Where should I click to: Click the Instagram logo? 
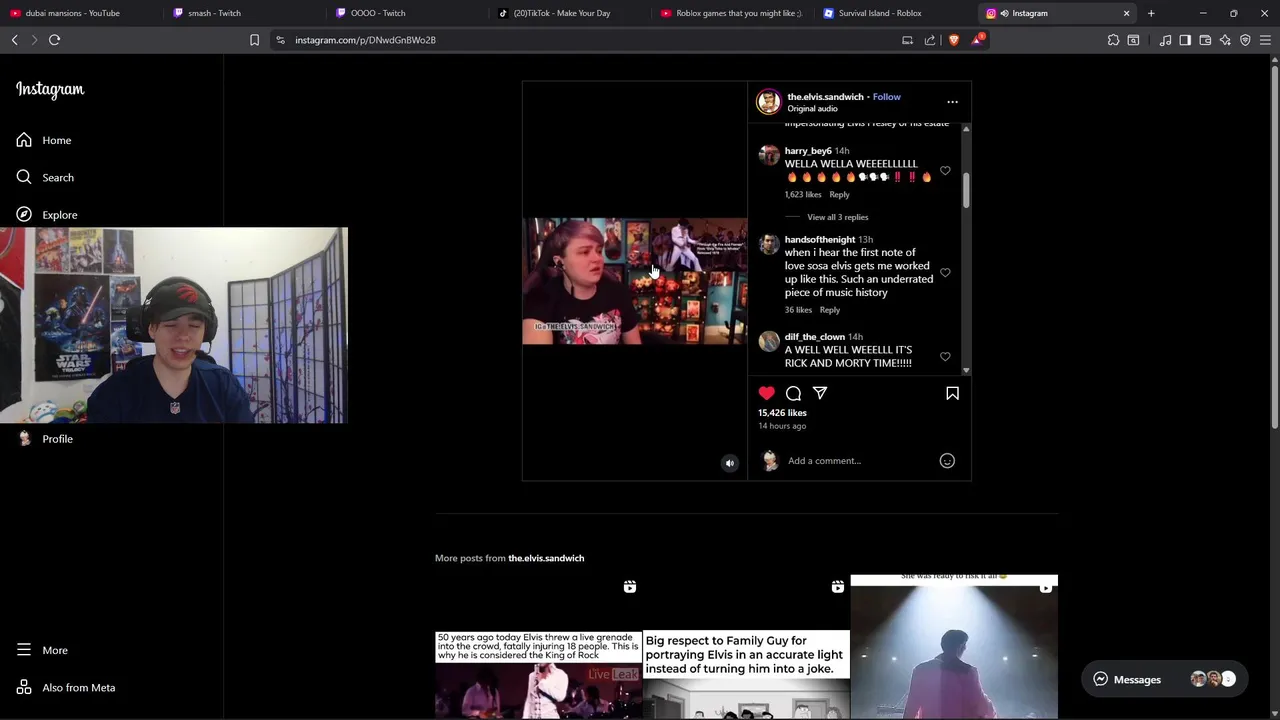[x=50, y=89]
